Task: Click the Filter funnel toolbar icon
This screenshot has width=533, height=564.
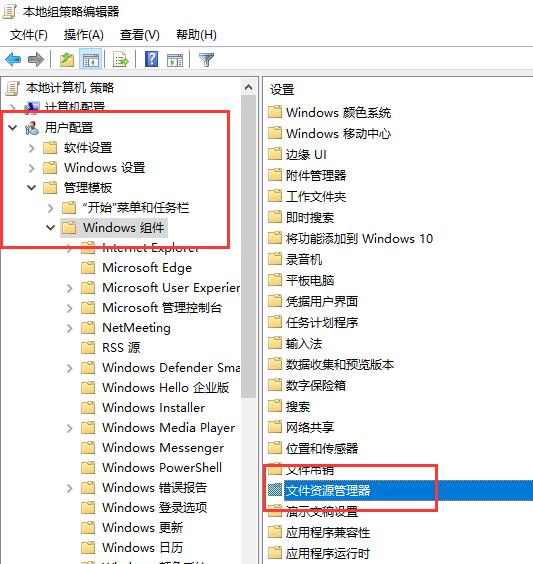Action: 206,60
